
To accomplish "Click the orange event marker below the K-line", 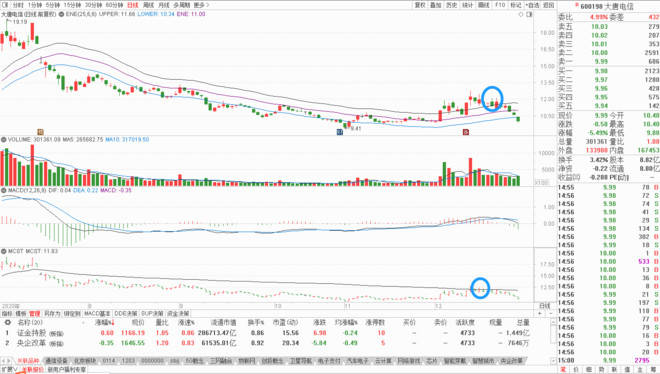I will point(40,132).
